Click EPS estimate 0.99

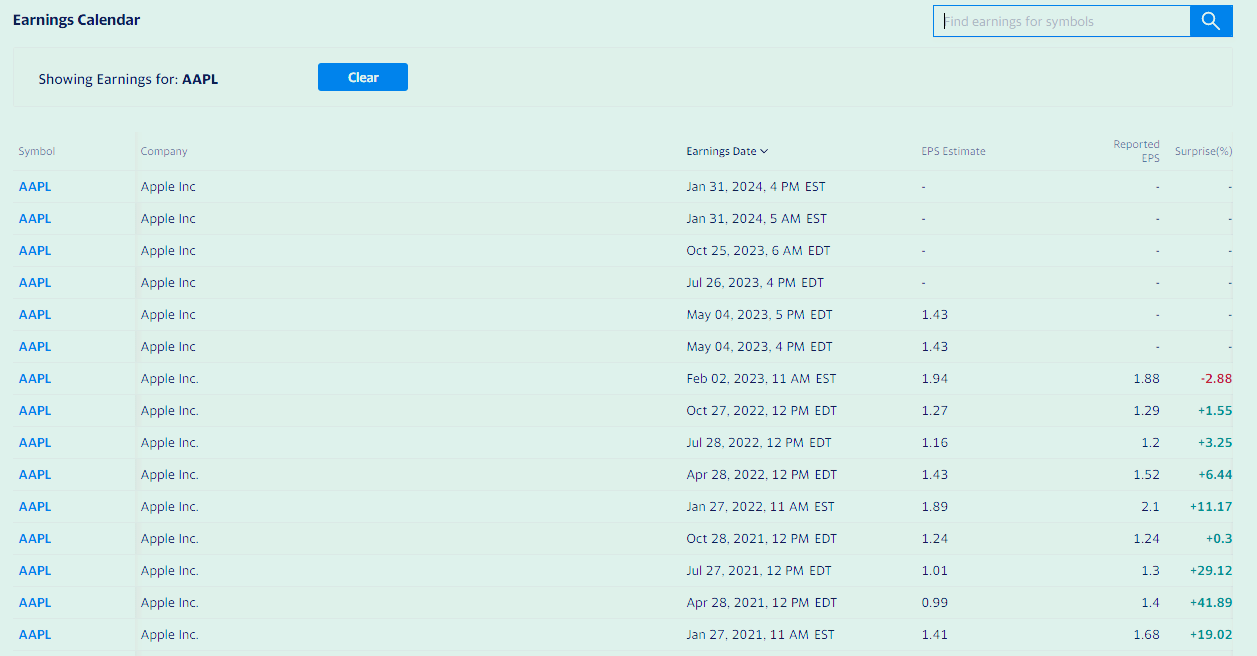[x=934, y=603]
